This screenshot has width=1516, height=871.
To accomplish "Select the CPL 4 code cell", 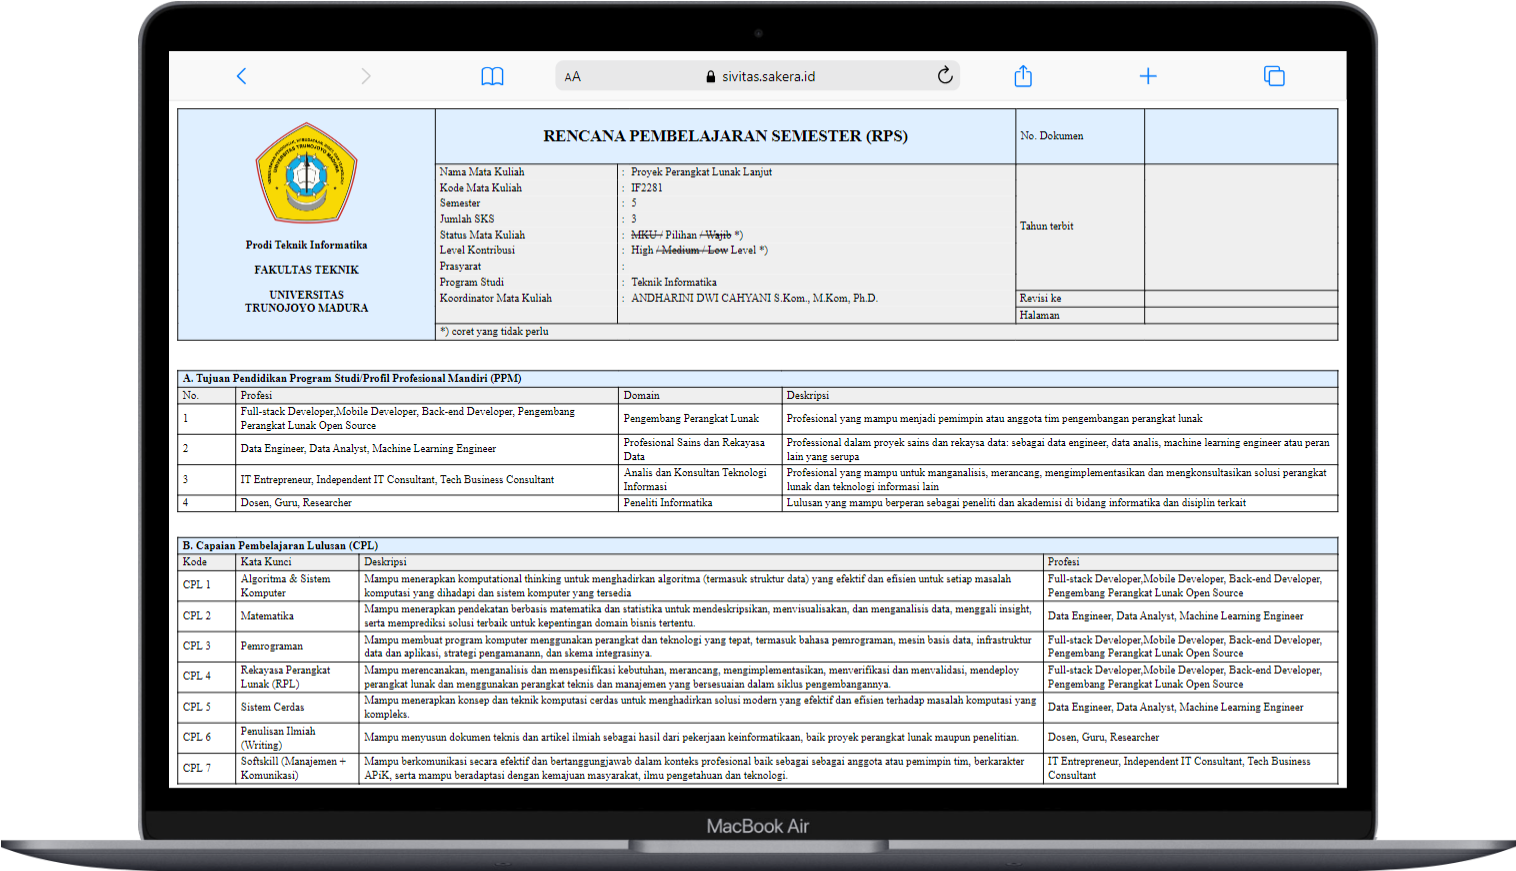I will 207,676.
